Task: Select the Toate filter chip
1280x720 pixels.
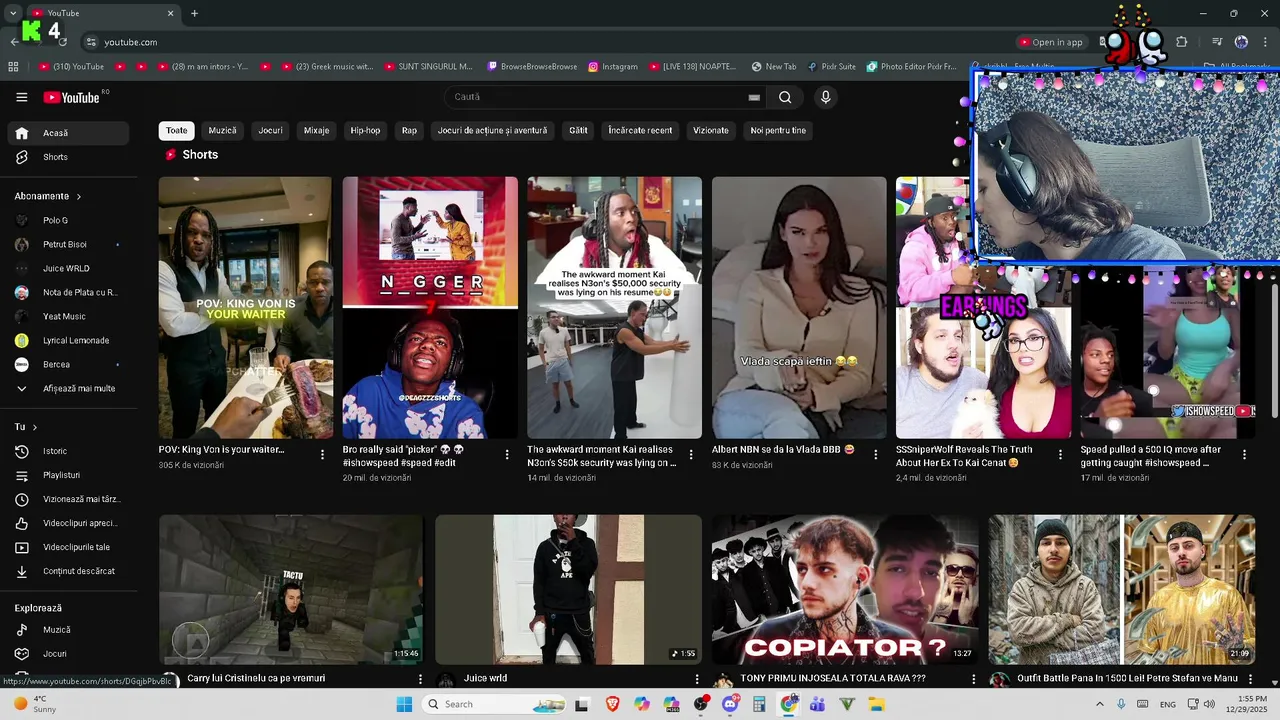Action: (x=177, y=130)
